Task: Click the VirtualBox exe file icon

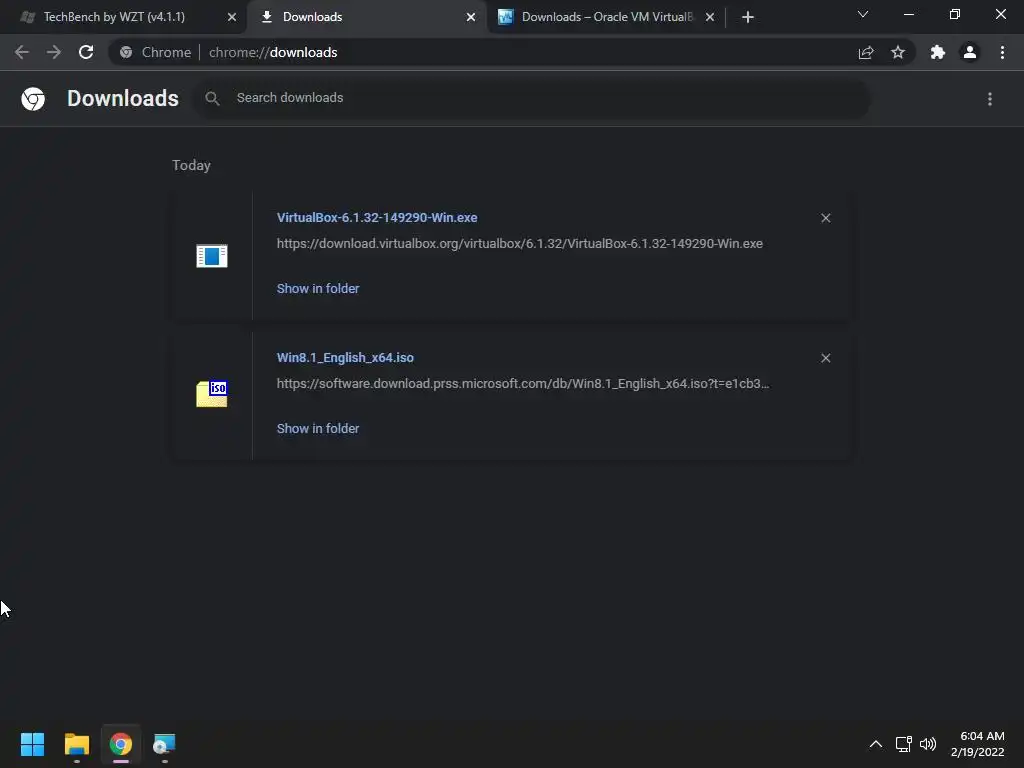Action: [212, 255]
